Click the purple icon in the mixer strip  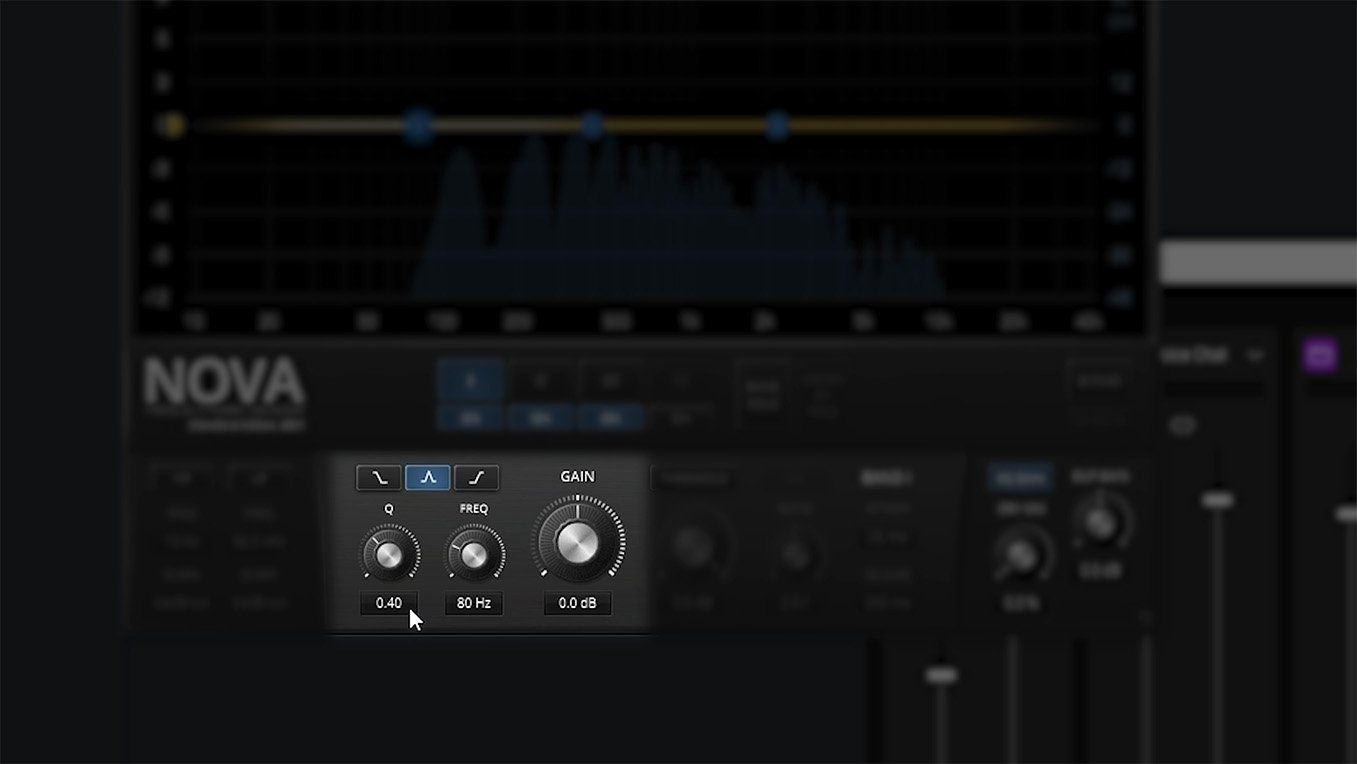(1320, 354)
